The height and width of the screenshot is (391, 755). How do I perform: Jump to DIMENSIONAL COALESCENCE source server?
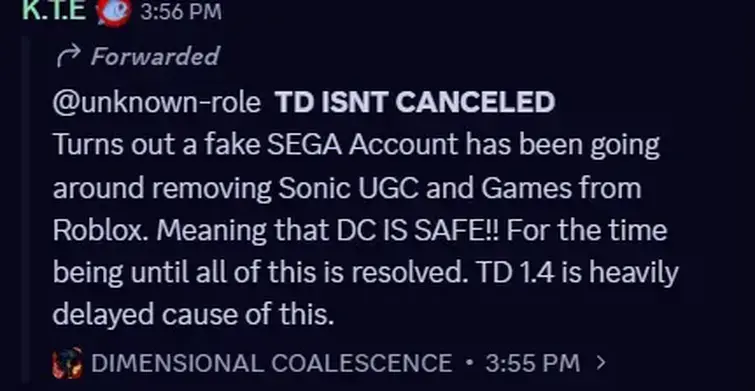(272, 363)
